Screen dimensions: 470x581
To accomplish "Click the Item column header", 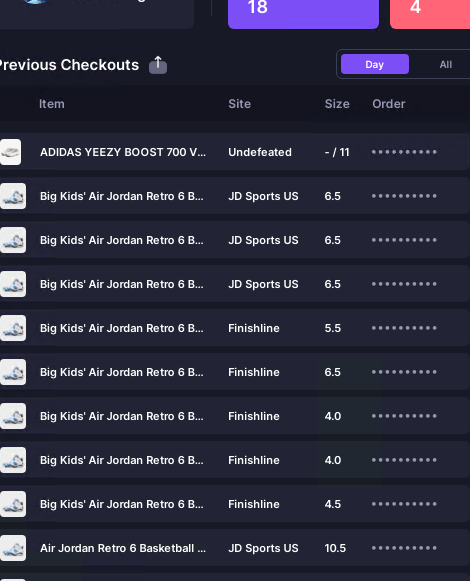I will pos(52,104).
